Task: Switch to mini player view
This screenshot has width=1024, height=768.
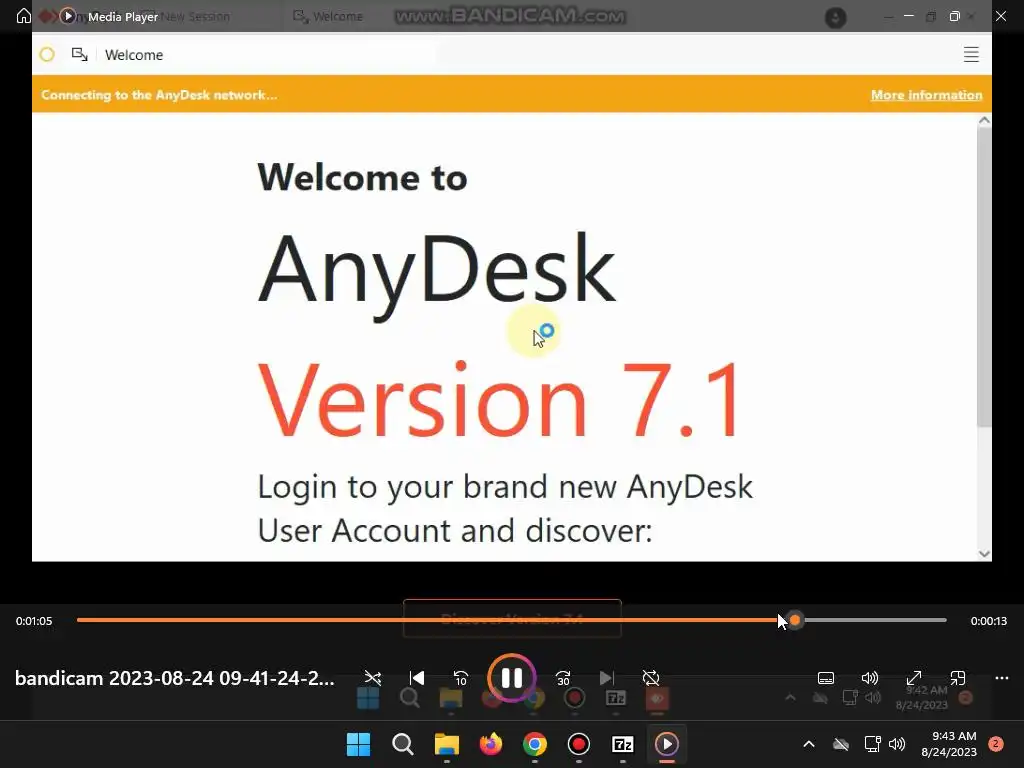Action: (x=957, y=678)
